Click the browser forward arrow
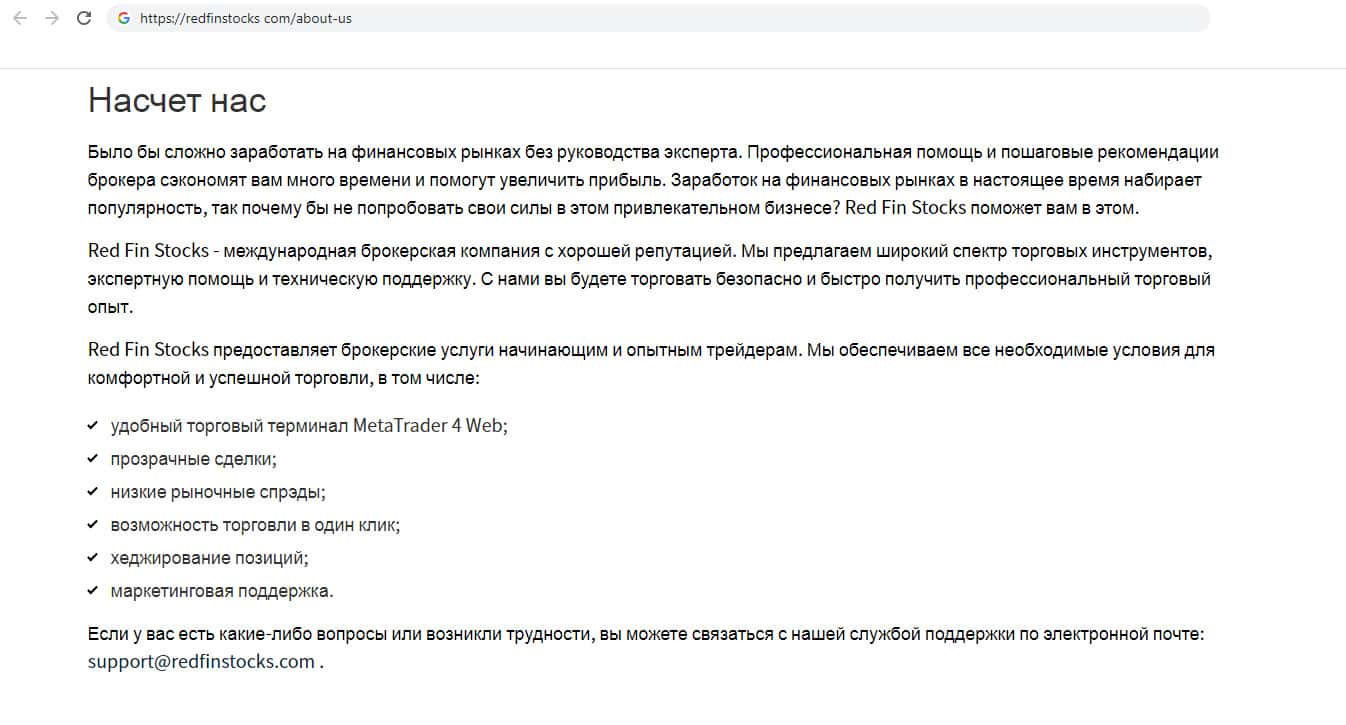Image resolution: width=1346 pixels, height=725 pixels. [52, 18]
